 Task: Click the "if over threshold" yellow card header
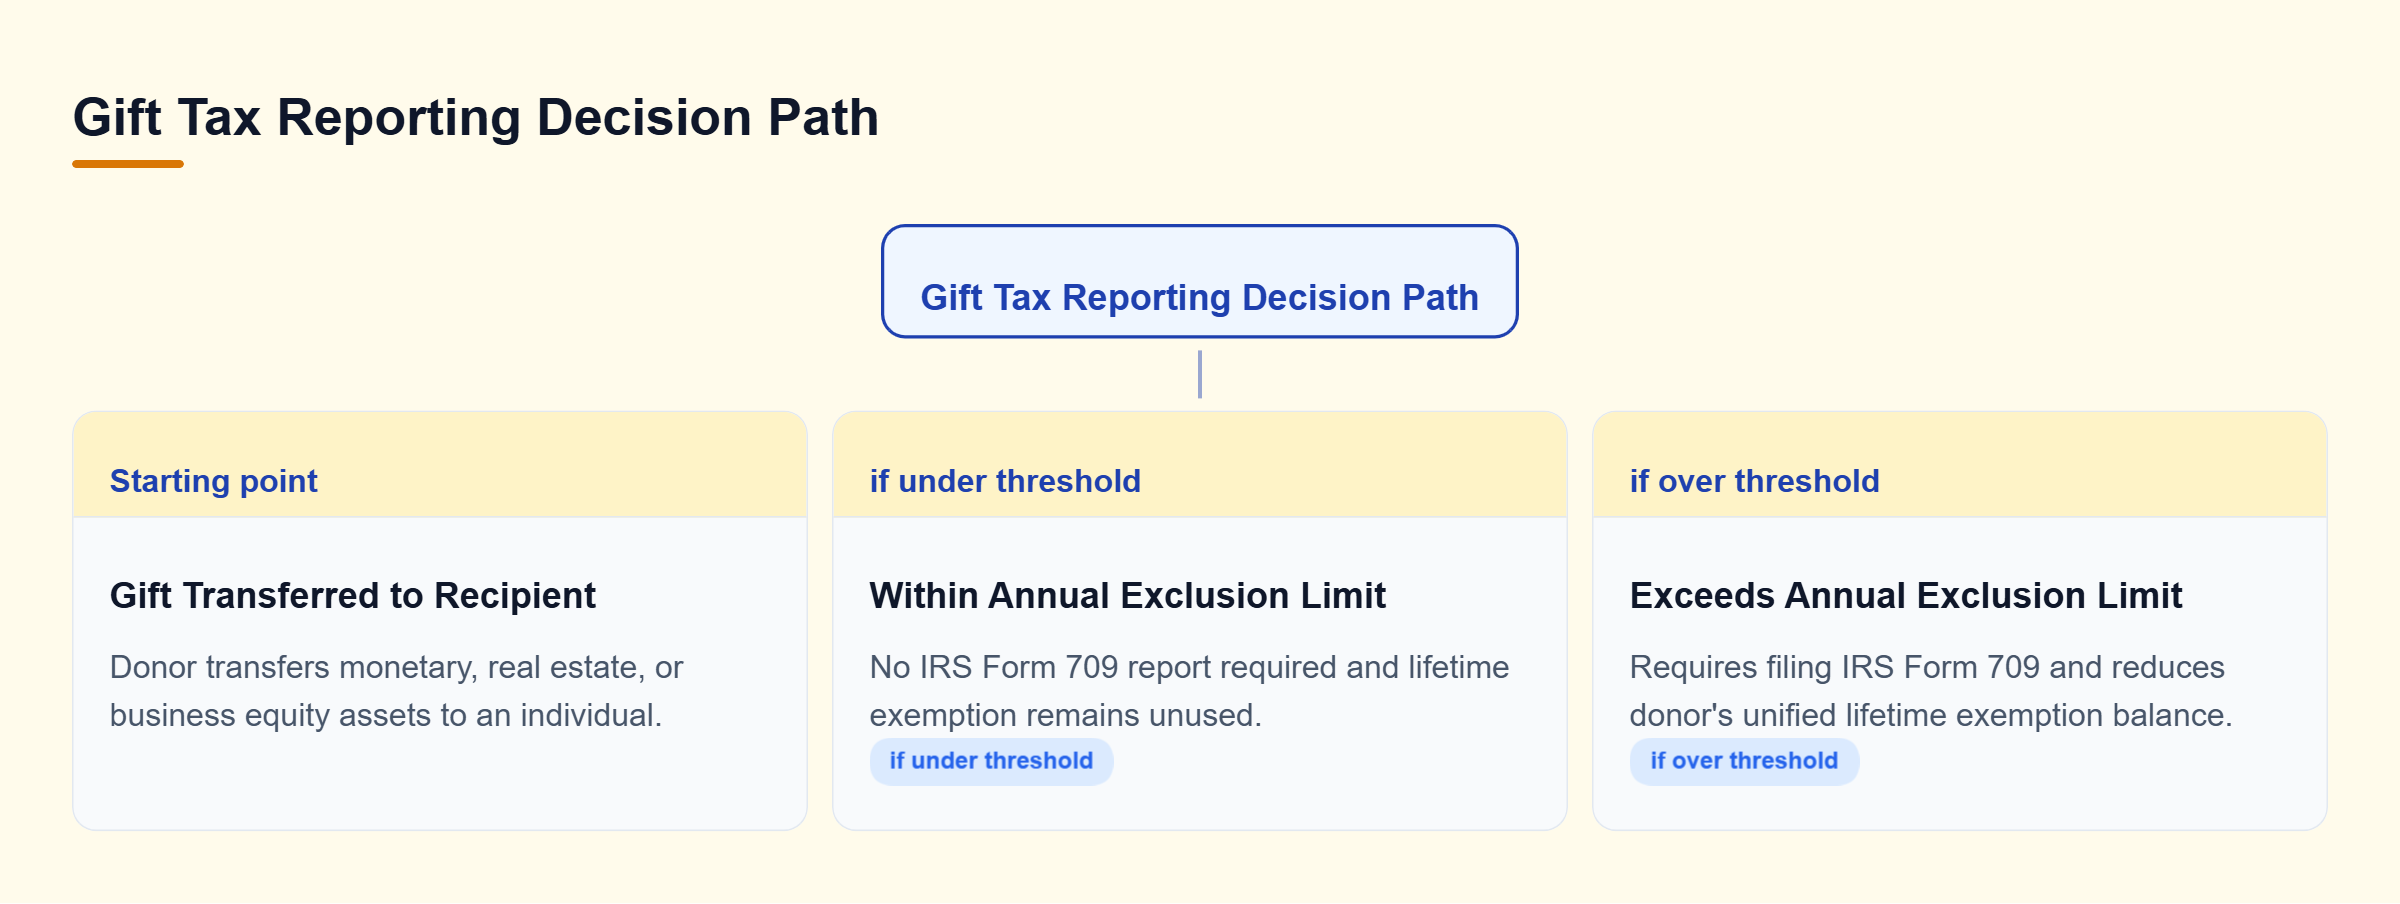[1960, 465]
